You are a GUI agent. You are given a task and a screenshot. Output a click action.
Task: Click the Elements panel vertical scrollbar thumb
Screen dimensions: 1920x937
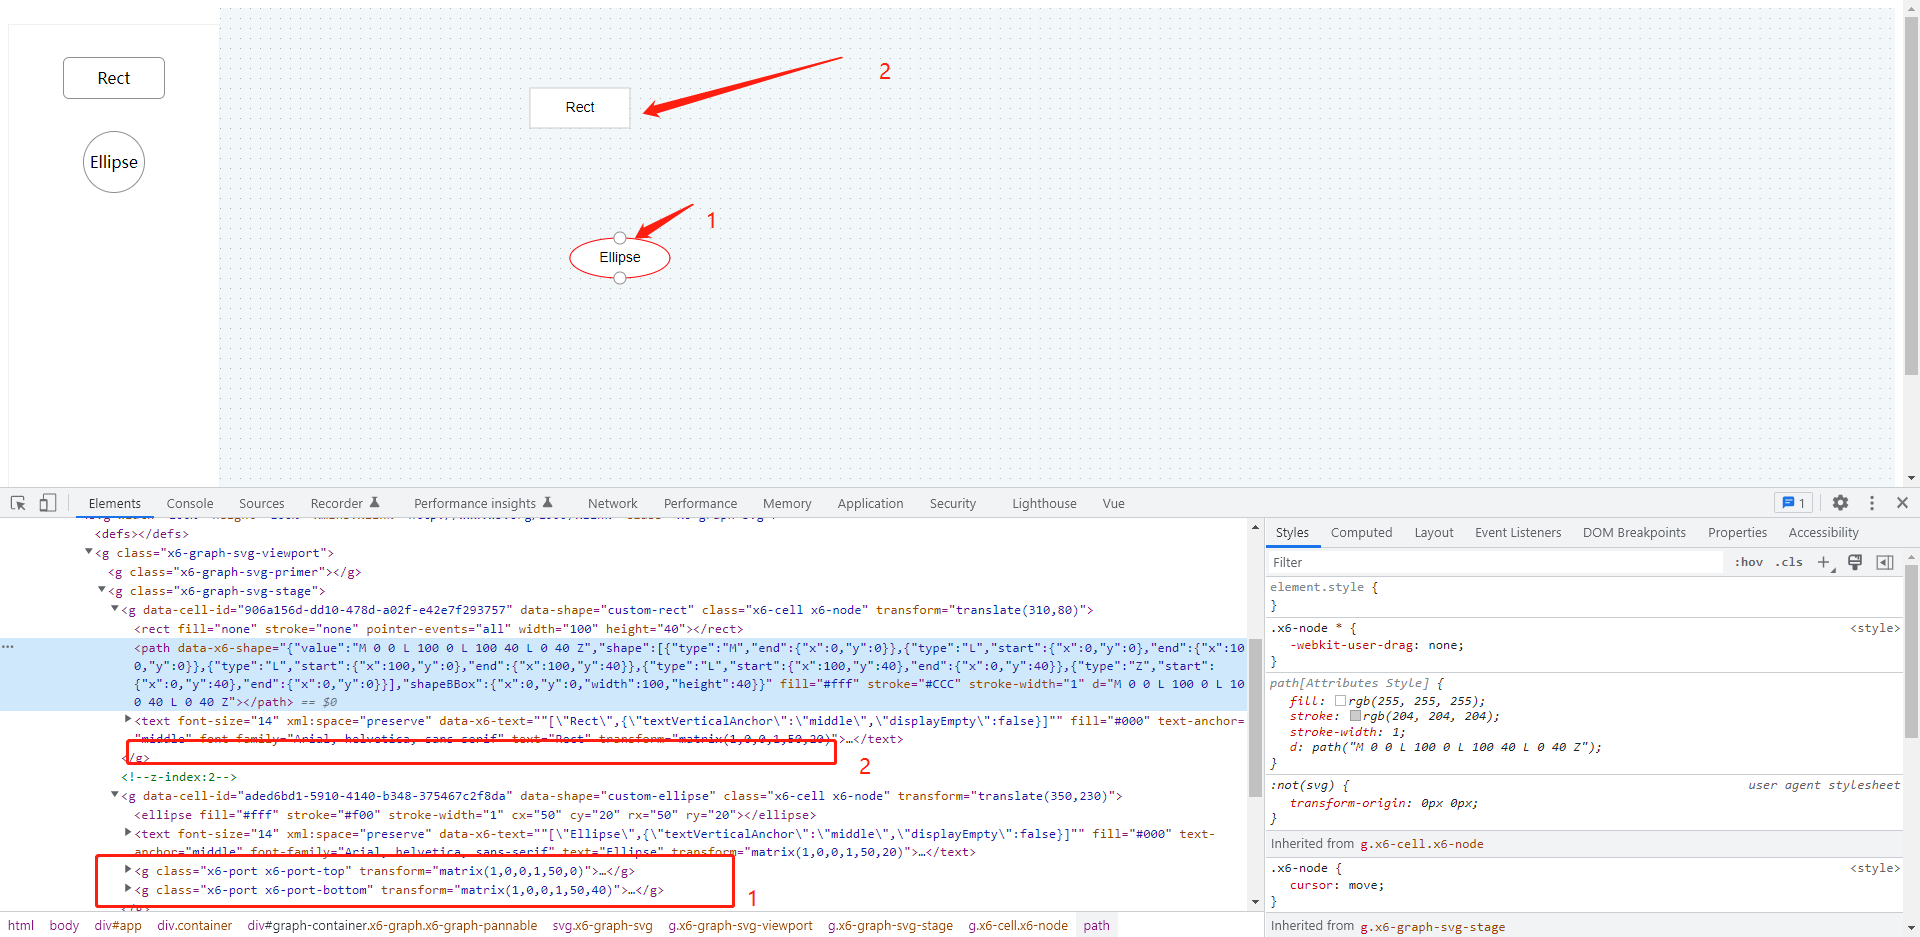(x=1255, y=718)
